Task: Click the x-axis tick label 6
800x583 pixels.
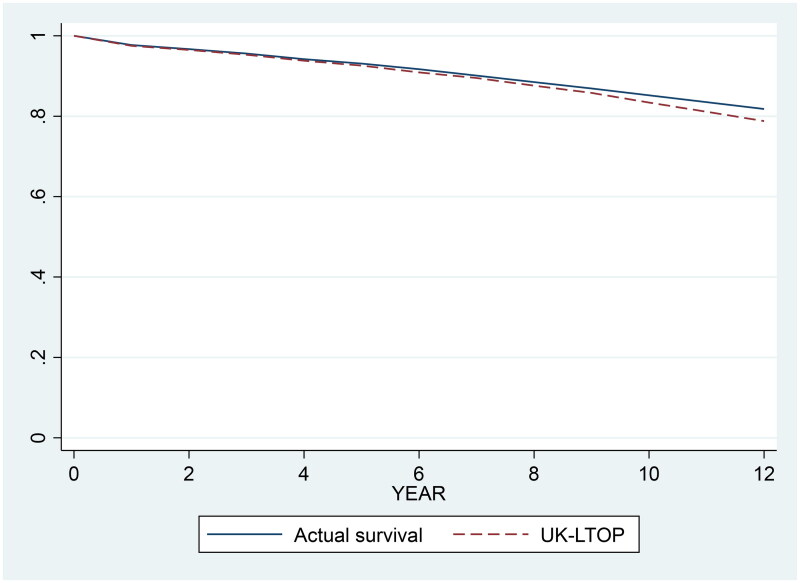Action: coord(419,471)
